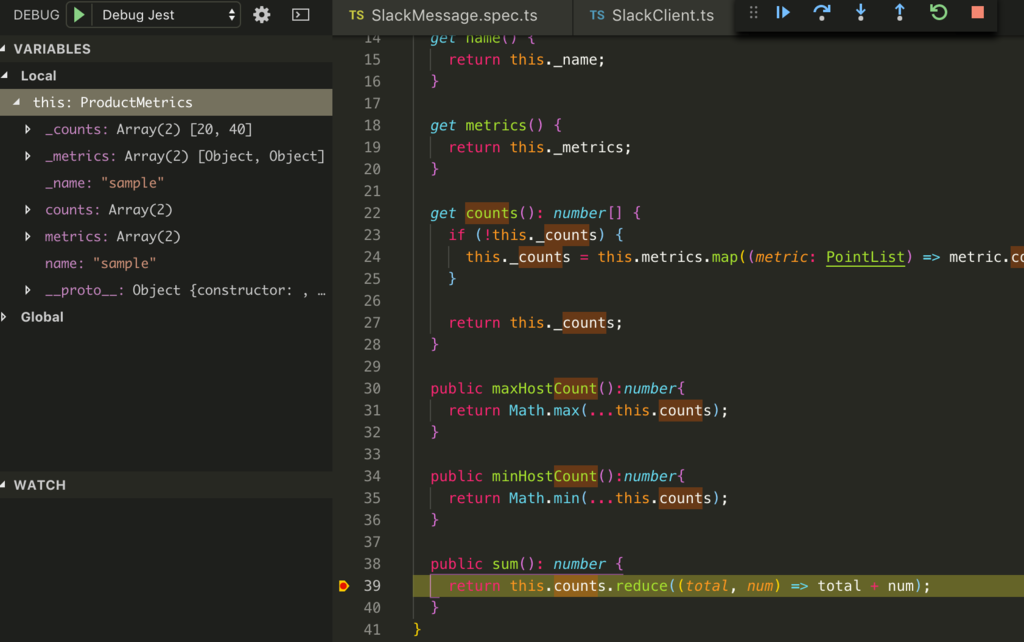
Task: Follow the PointList type link
Action: [865, 257]
